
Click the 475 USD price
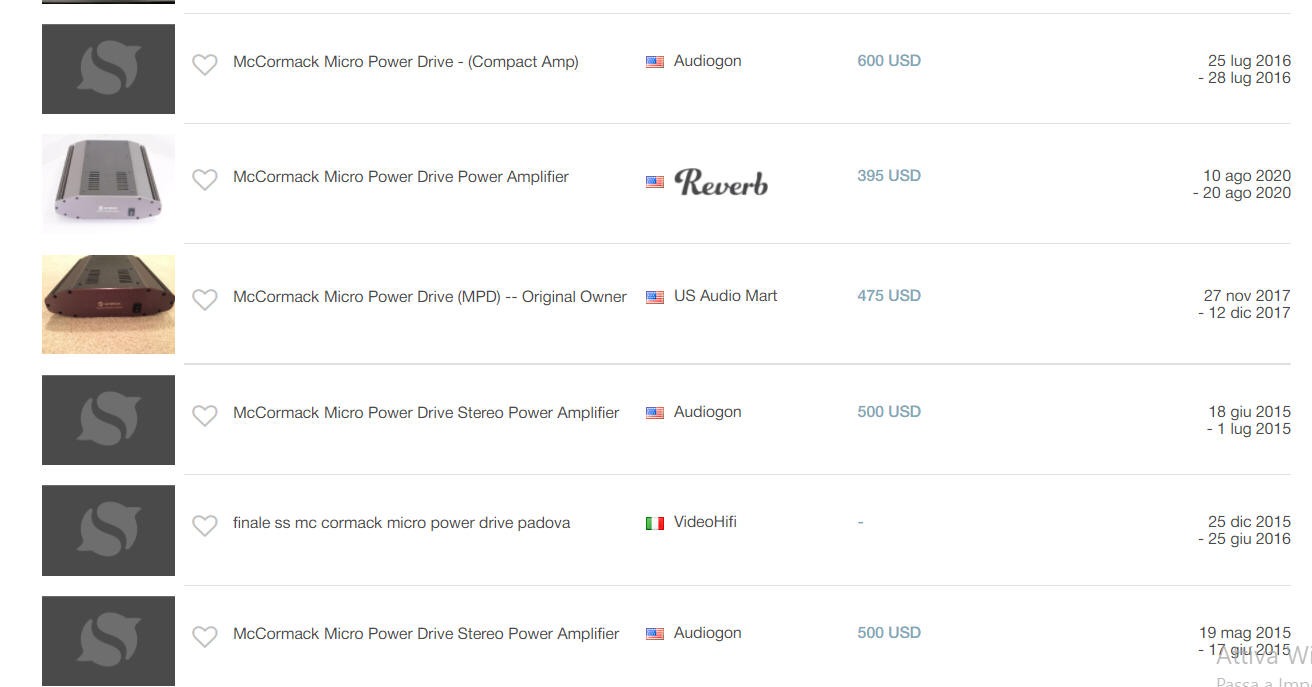pyautogui.click(x=888, y=296)
